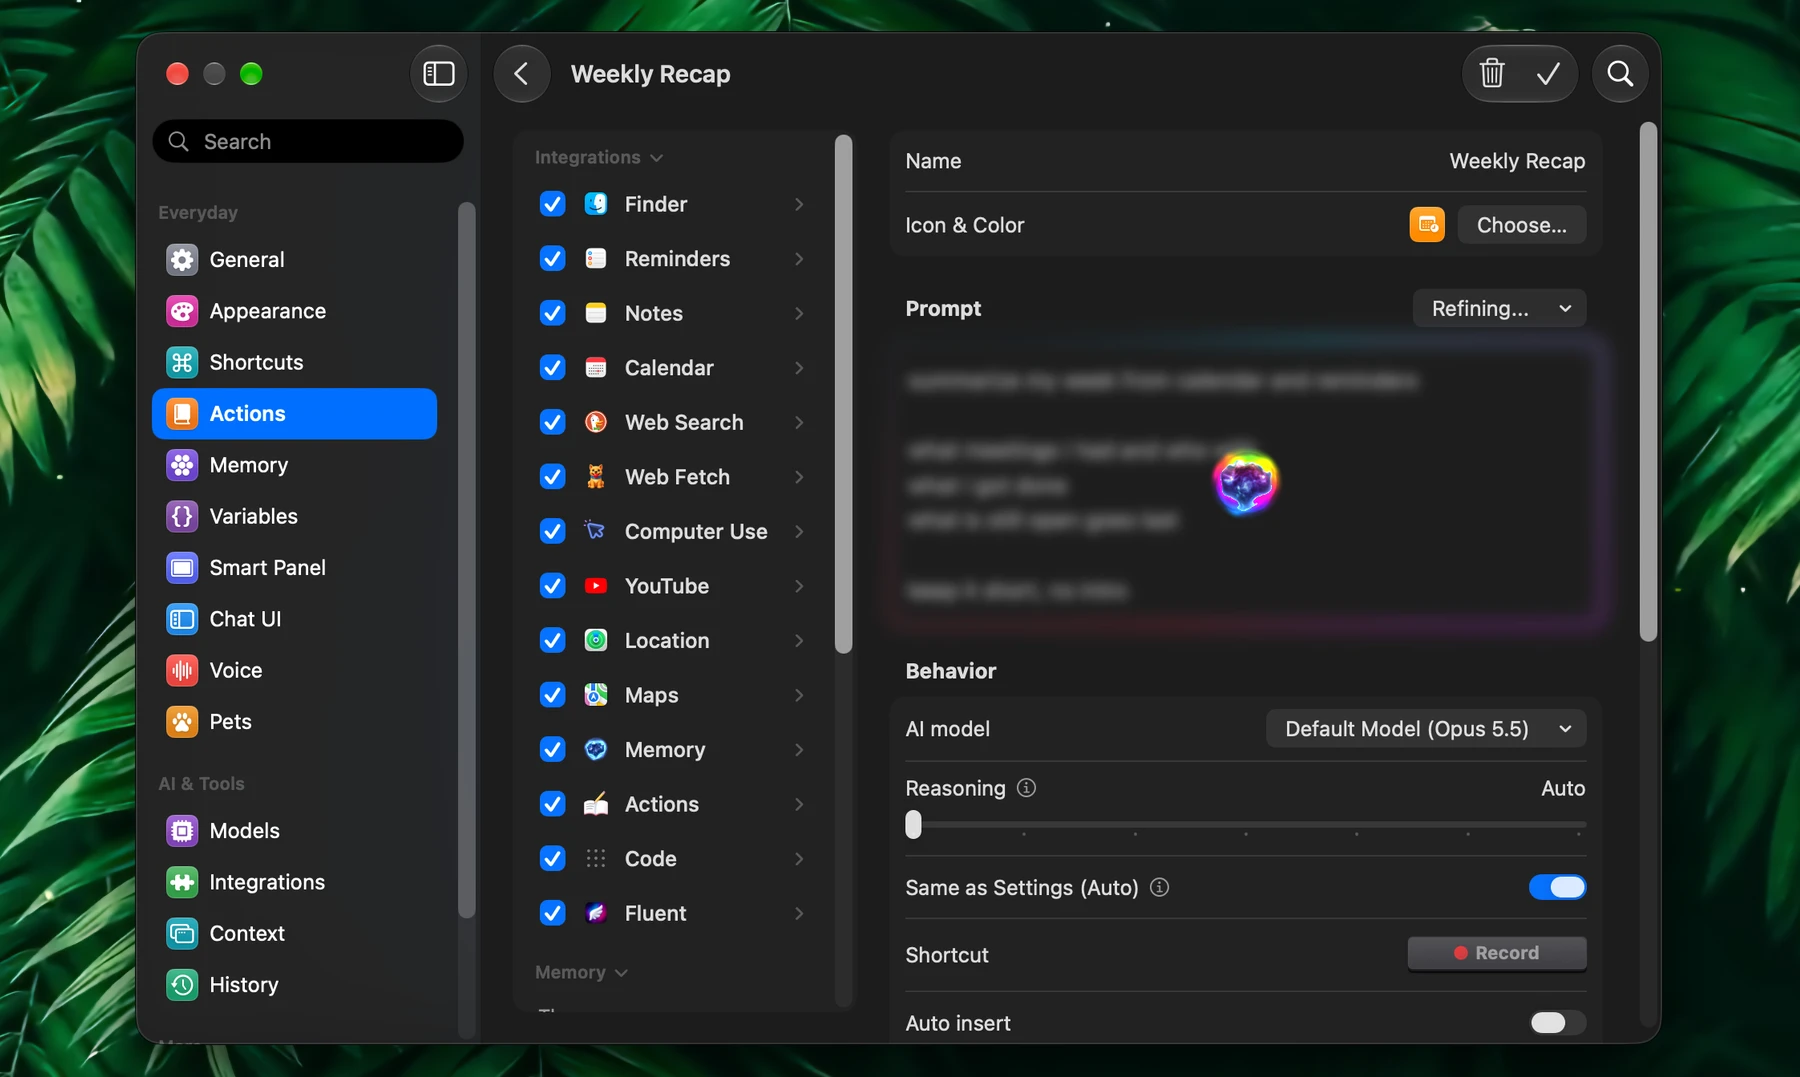1800x1077 pixels.
Task: Open the Refining prompt dropdown
Action: pyautogui.click(x=1499, y=308)
